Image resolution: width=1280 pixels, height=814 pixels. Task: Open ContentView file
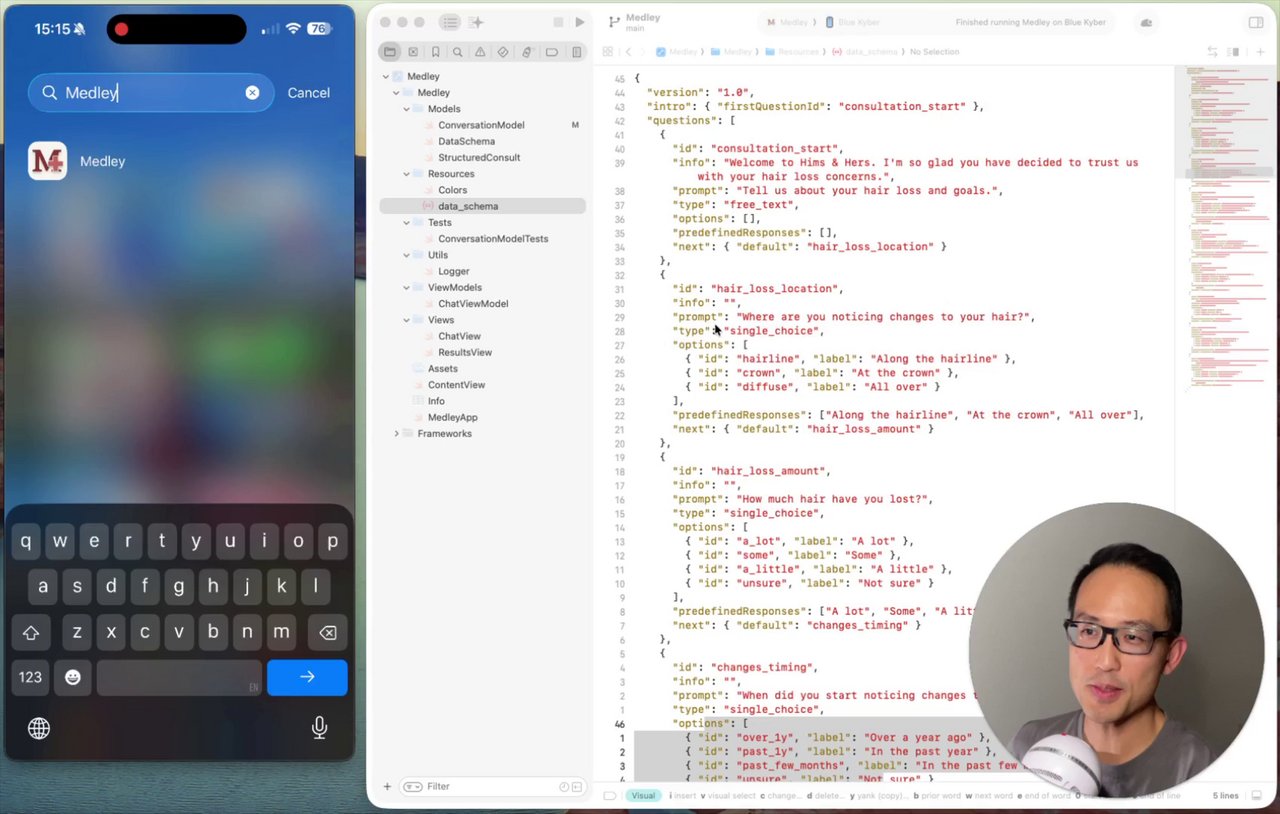tap(456, 385)
